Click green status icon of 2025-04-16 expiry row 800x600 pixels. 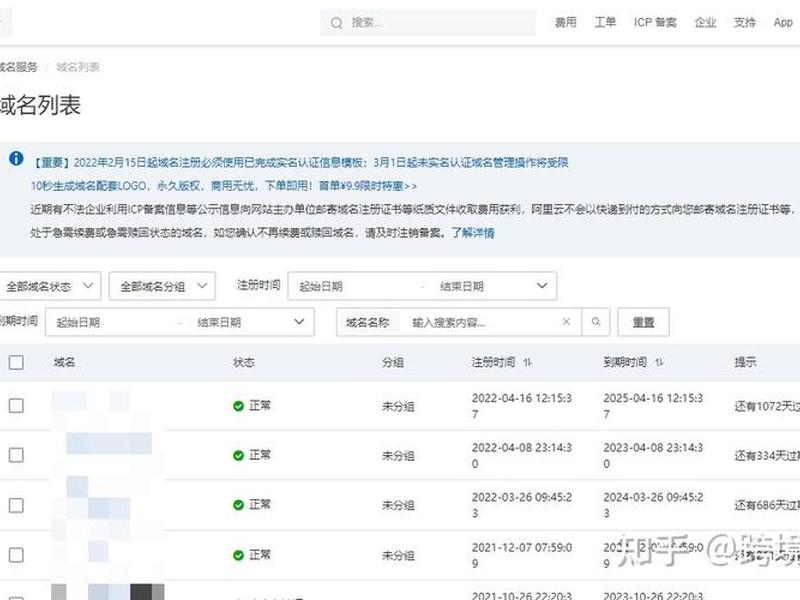pyautogui.click(x=238, y=406)
